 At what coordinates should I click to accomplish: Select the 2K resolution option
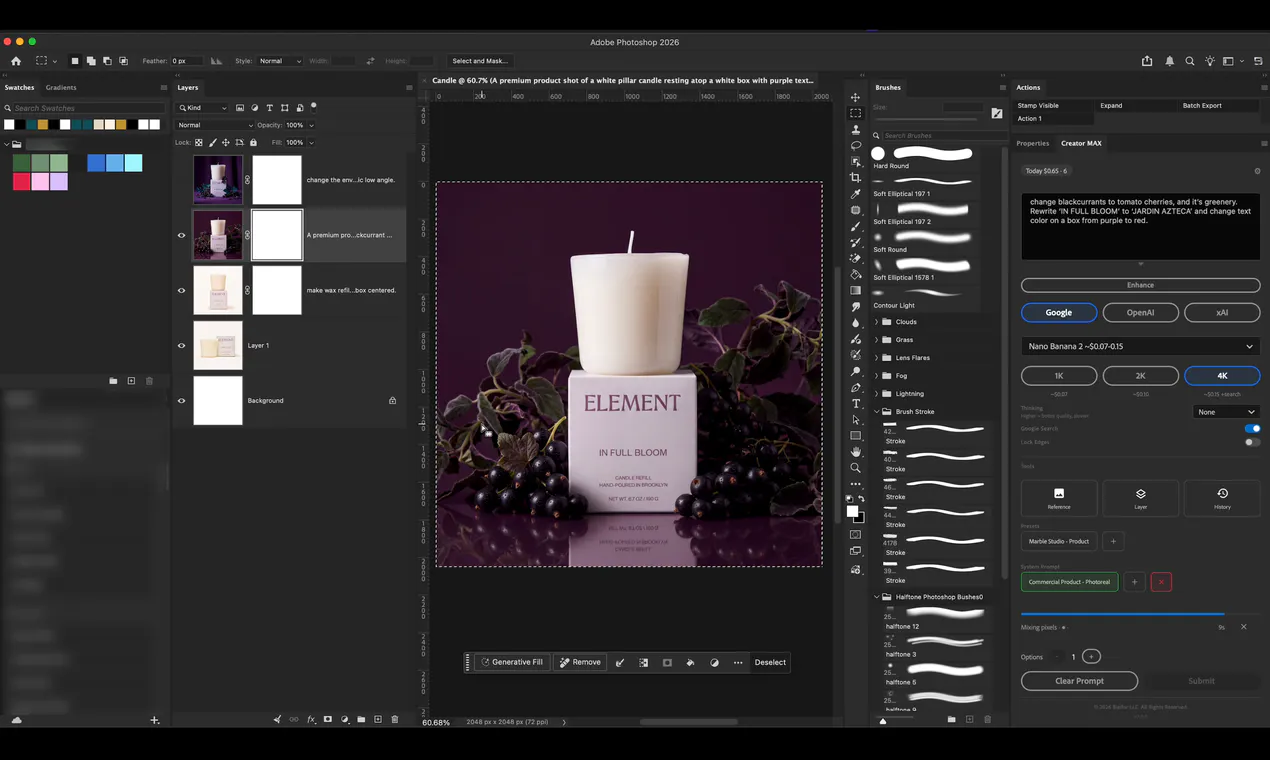point(1140,376)
